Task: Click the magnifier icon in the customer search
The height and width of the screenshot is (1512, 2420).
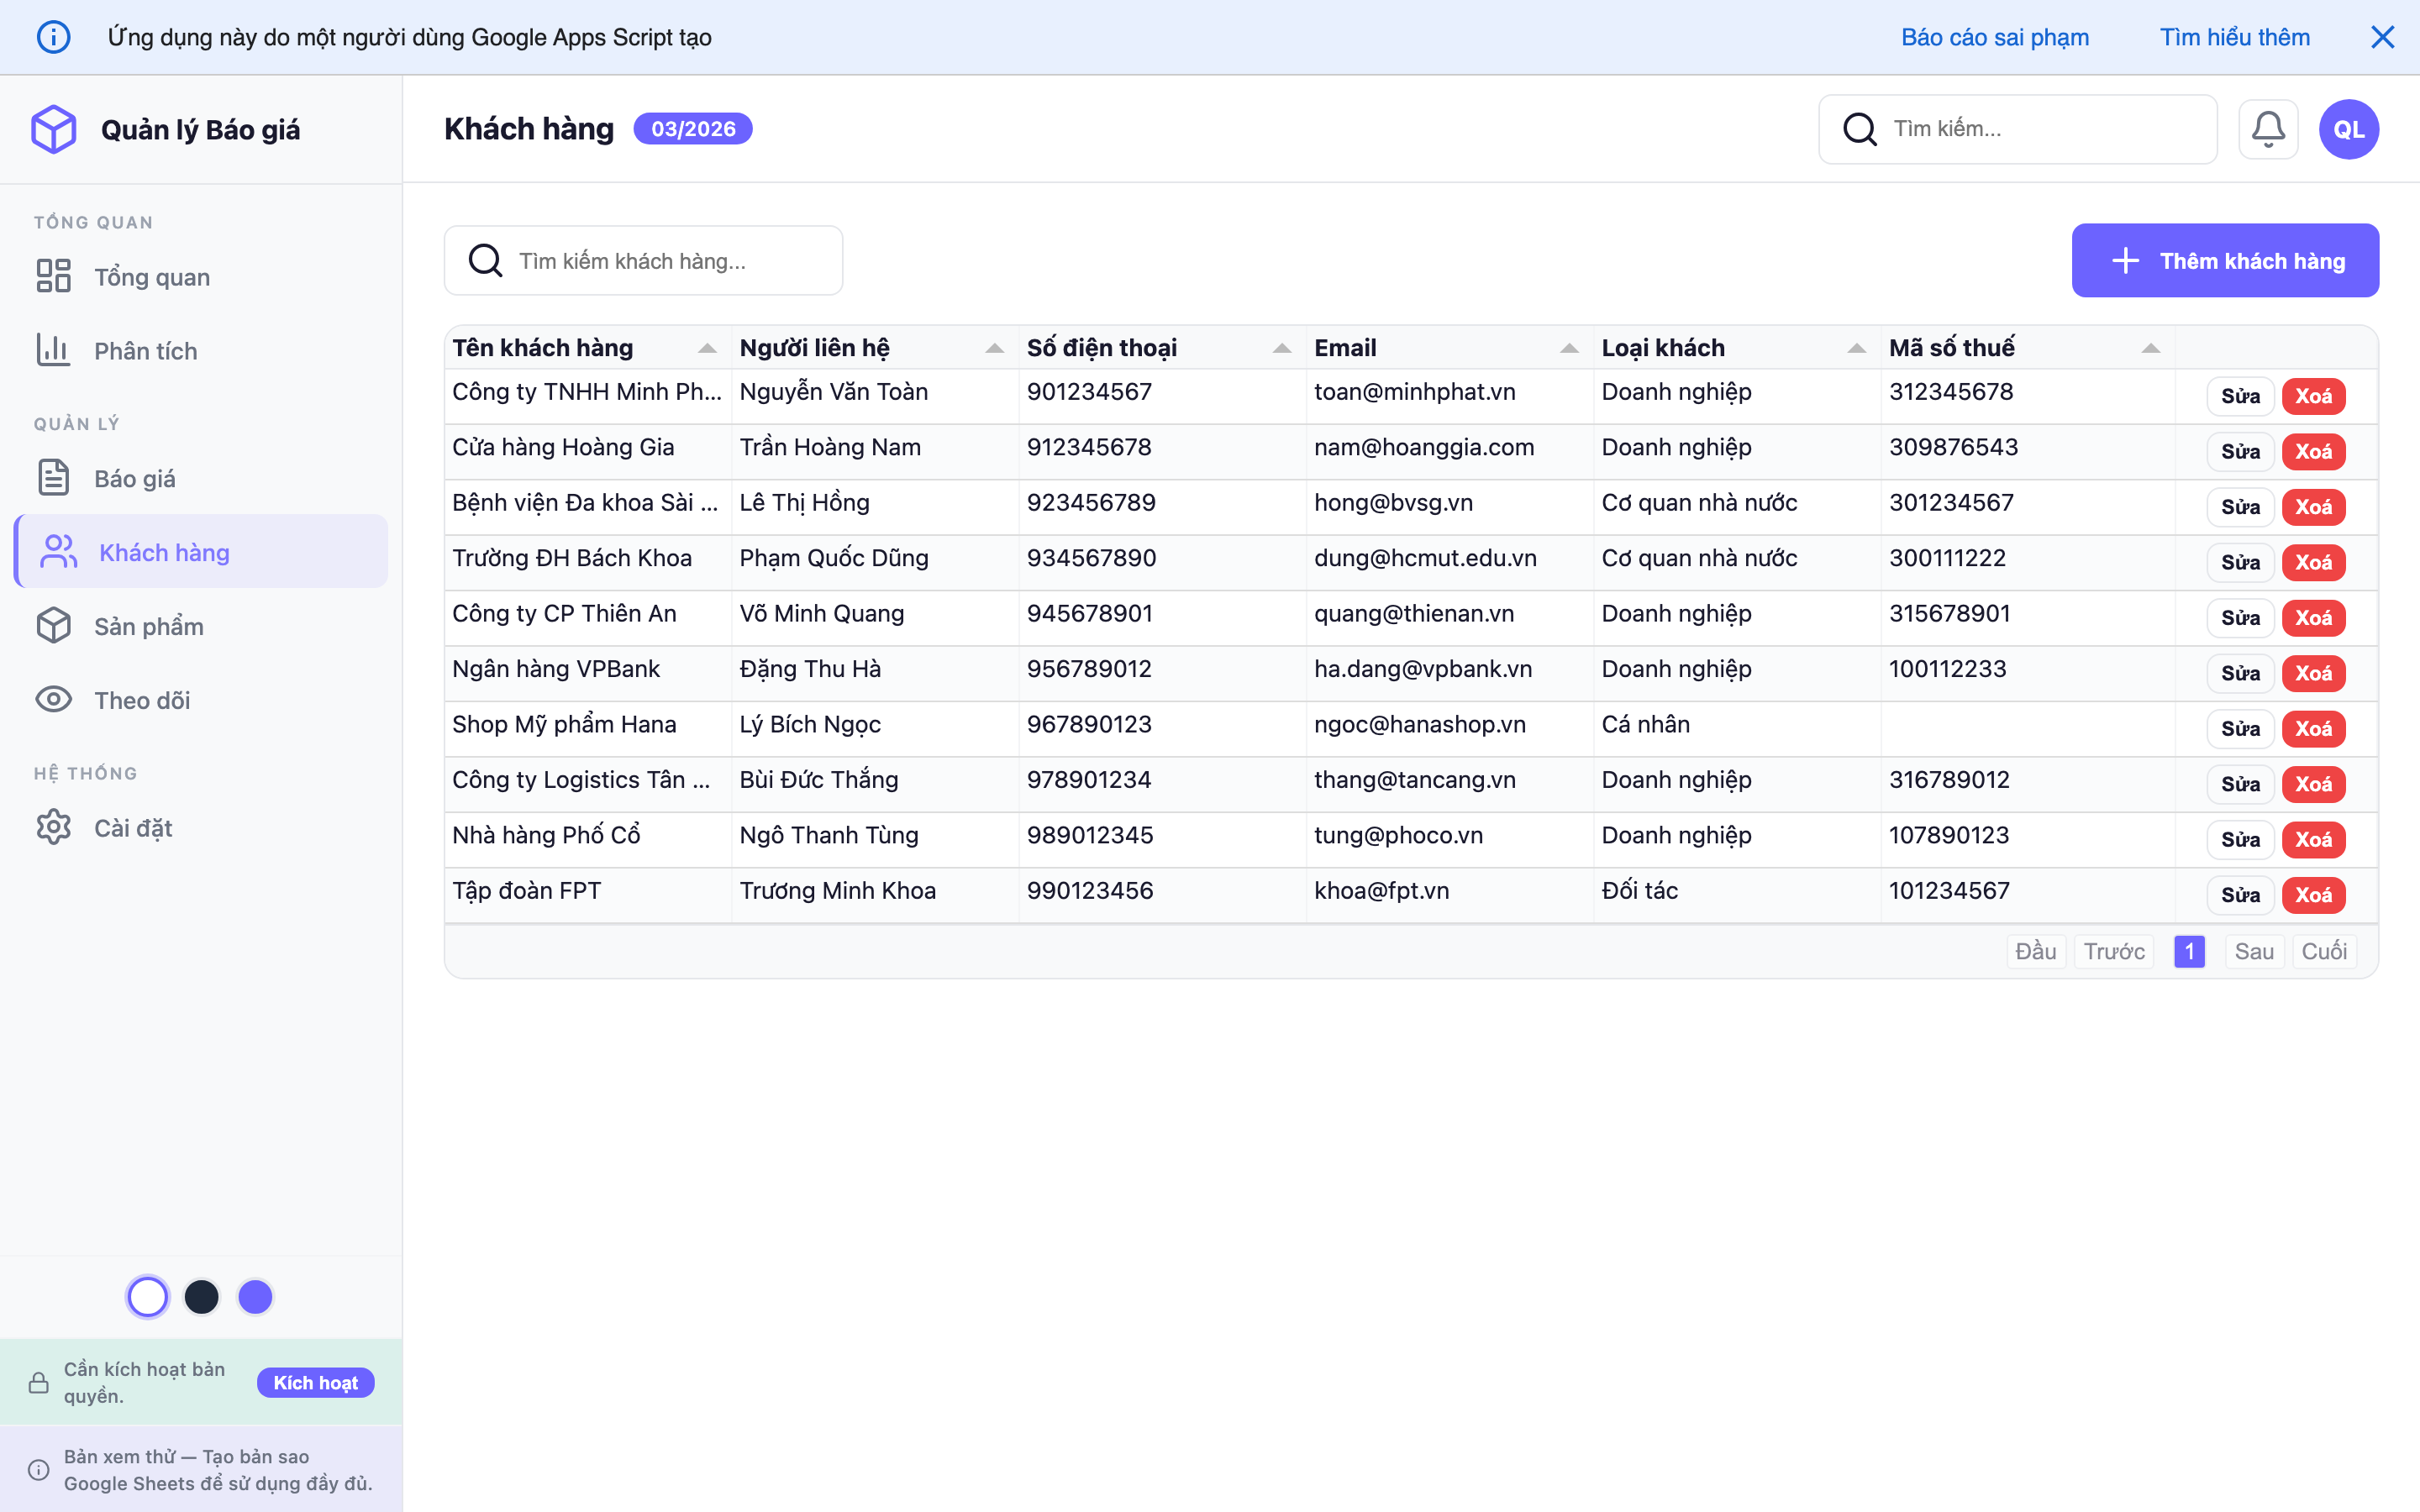Action: pyautogui.click(x=486, y=261)
